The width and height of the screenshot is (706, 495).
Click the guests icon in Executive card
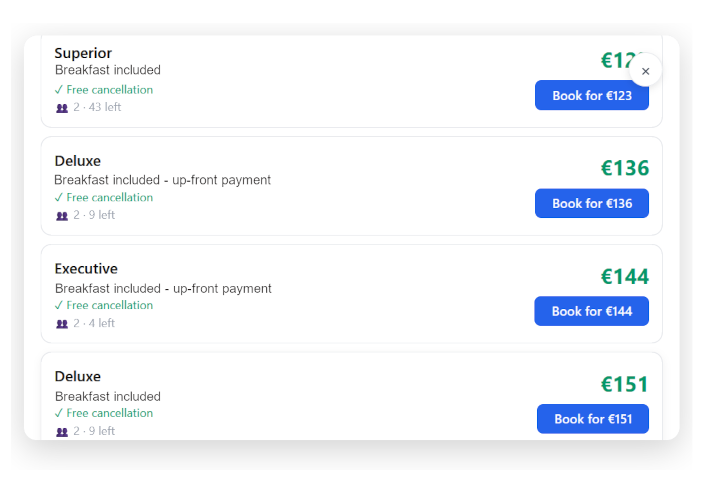point(62,324)
